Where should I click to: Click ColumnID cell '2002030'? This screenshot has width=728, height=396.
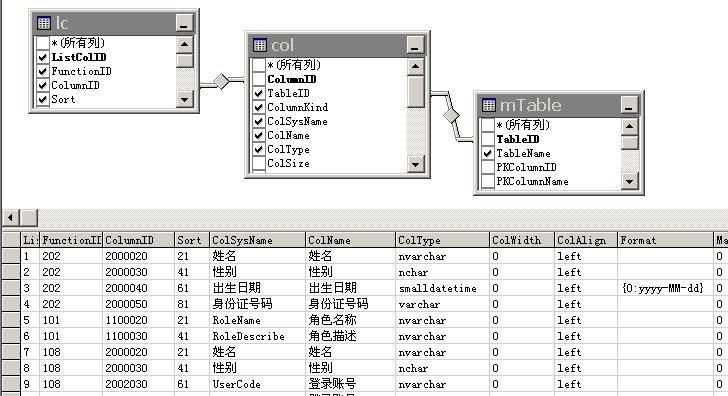(x=138, y=384)
